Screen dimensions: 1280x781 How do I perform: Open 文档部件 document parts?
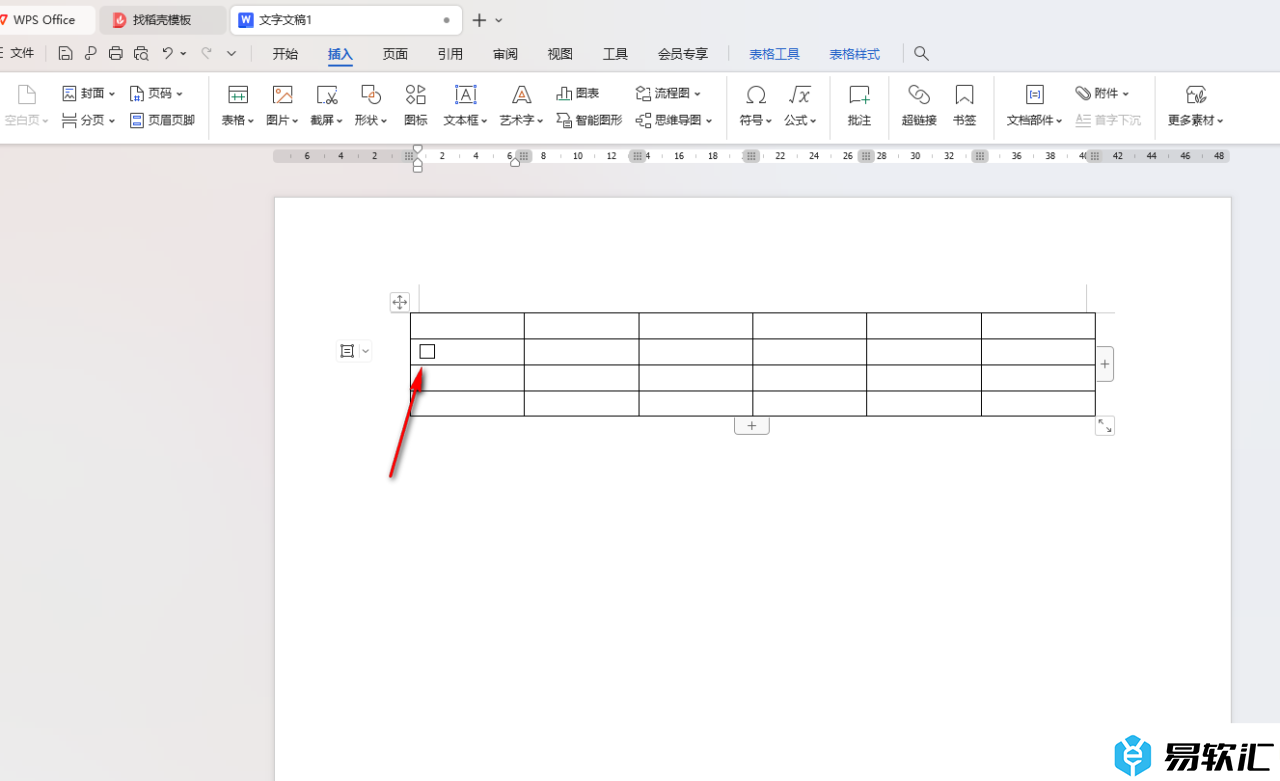click(x=1035, y=106)
